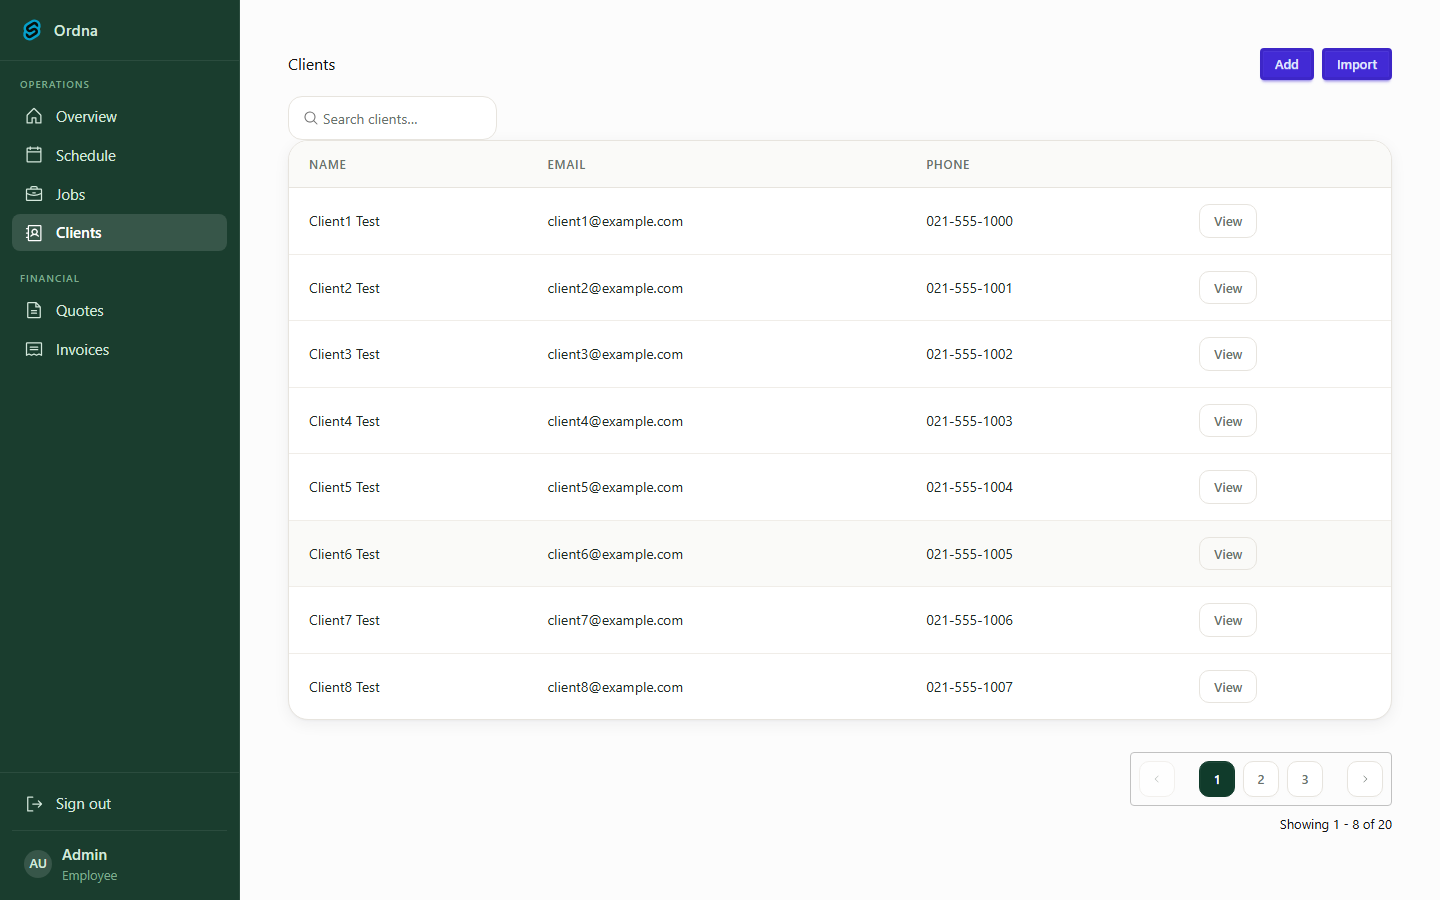
Task: Jump to page 3 of clients
Action: (x=1305, y=779)
